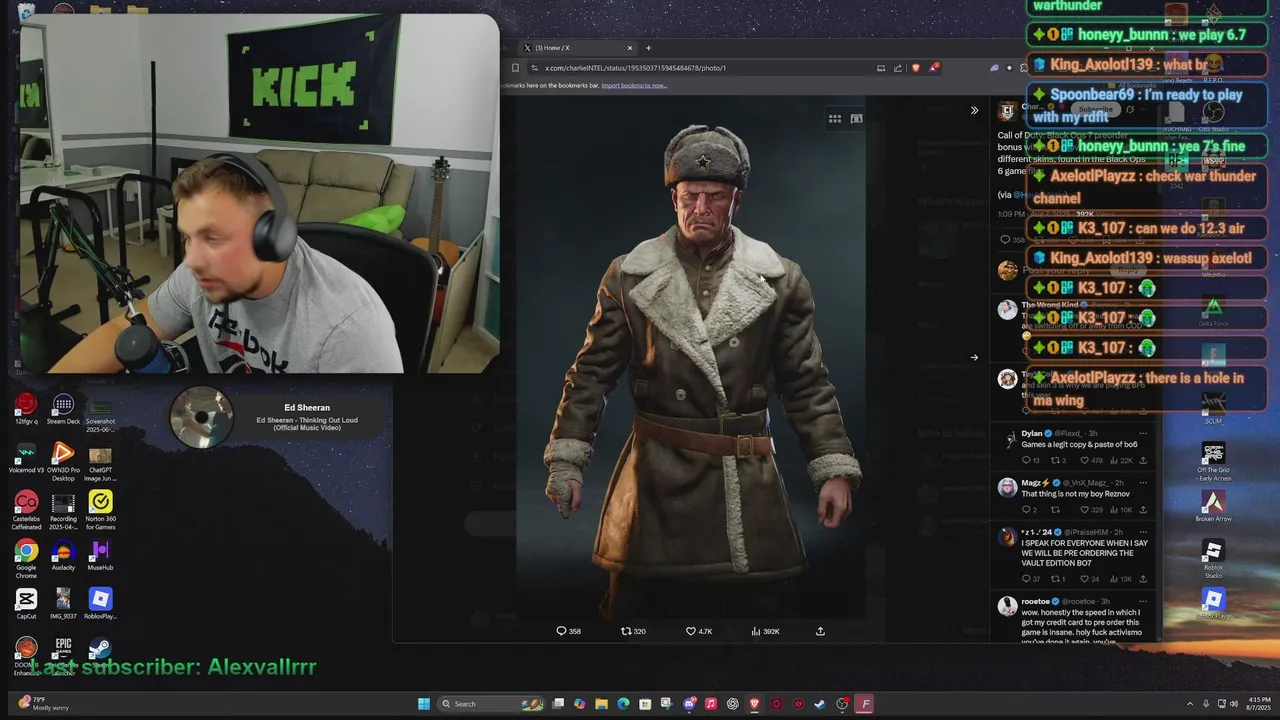Open the Recording 2025-04 video file
Image resolution: width=1280 pixels, height=720 pixels.
click(63, 508)
